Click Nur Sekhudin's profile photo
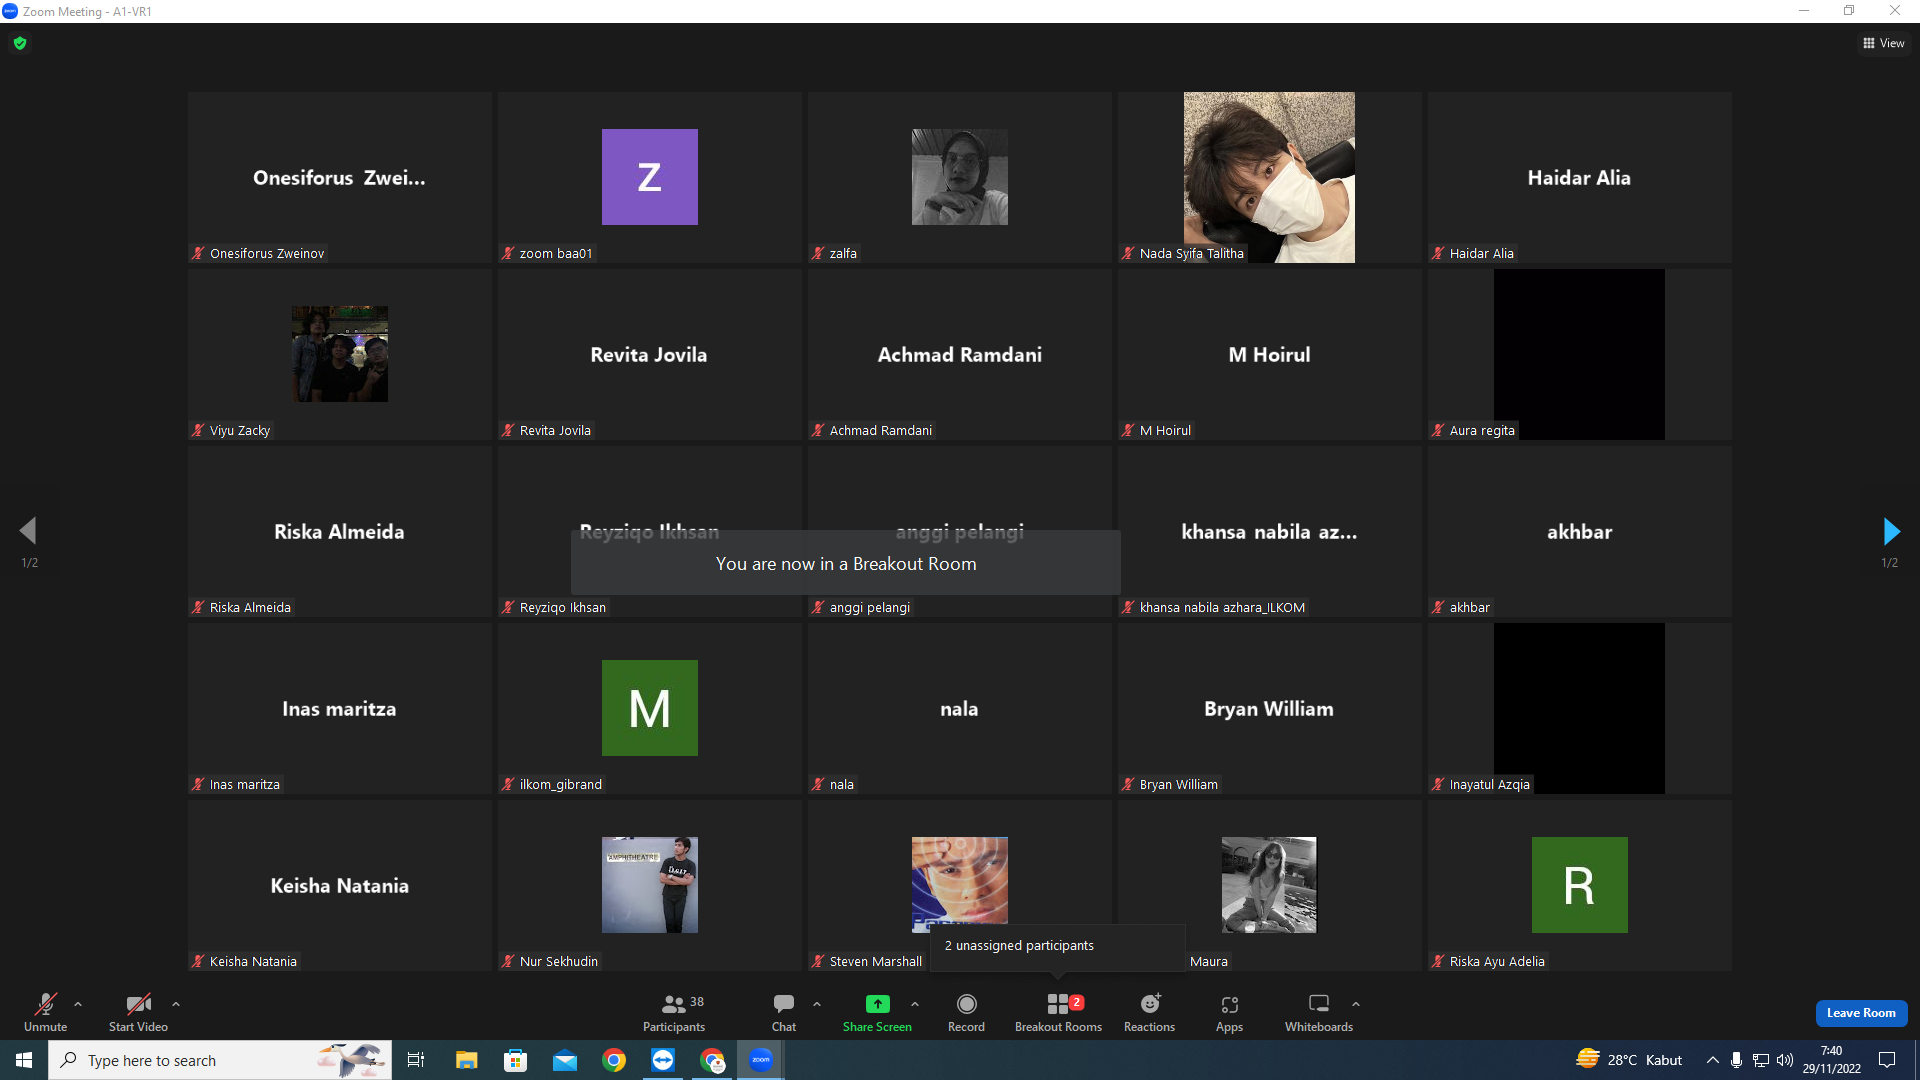Screen dimensions: 1920x1080 point(650,885)
